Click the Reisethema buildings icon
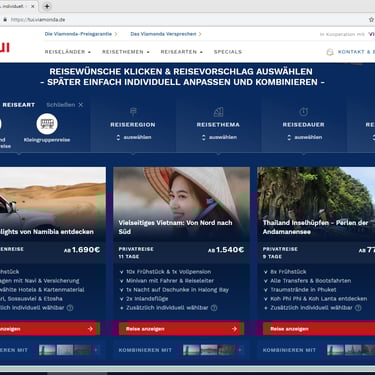Image resolution: width=375 pixels, height=375 pixels. click(218, 112)
